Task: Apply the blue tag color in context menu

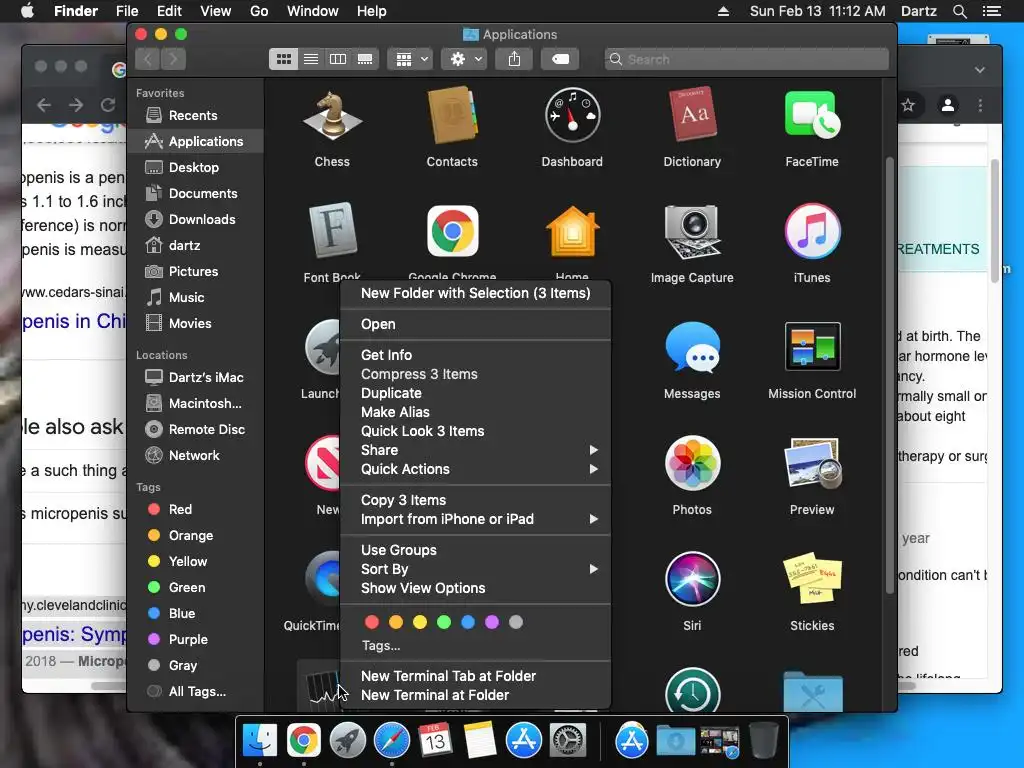Action: click(x=468, y=622)
